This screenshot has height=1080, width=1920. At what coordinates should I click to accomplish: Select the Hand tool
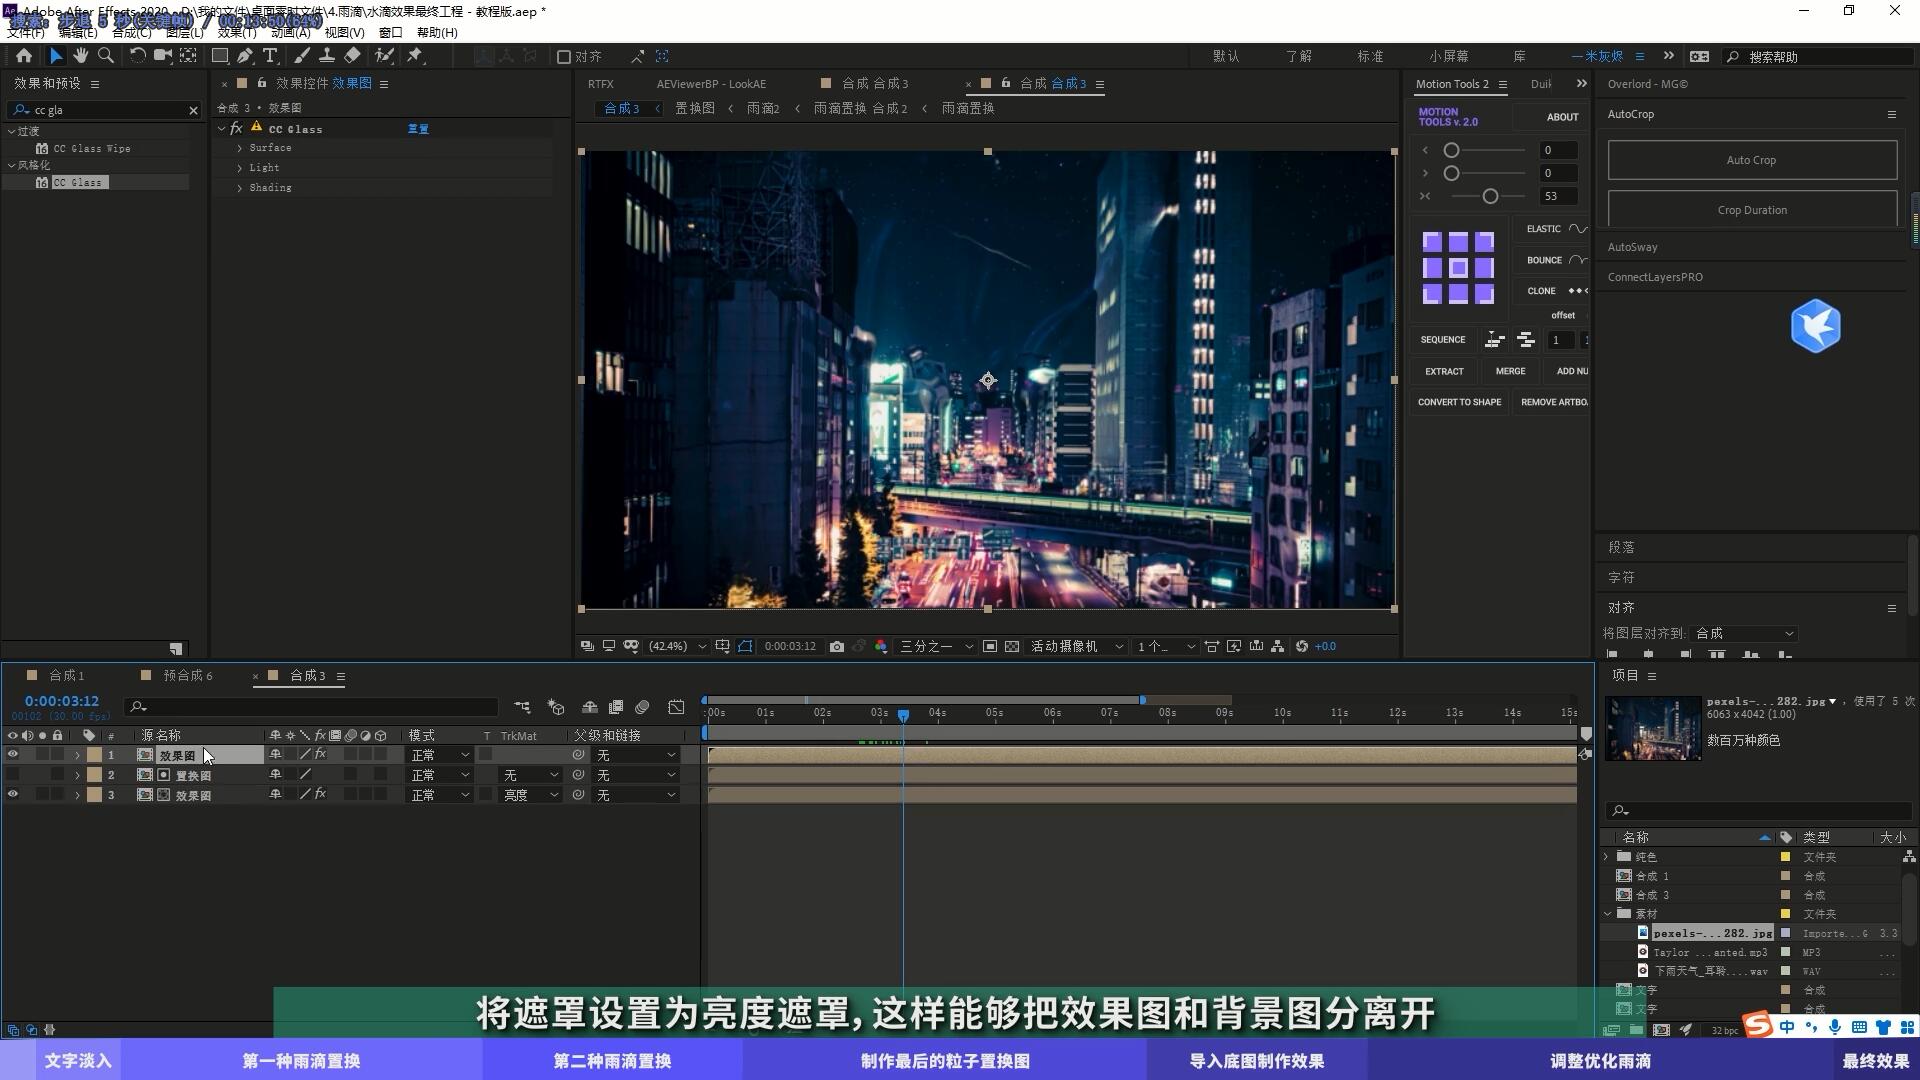click(80, 56)
